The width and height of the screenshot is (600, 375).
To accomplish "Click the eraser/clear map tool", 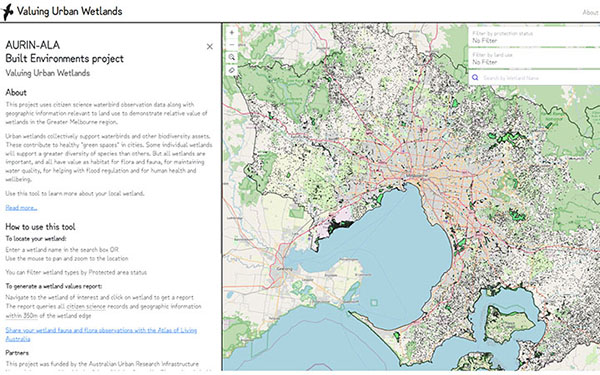I will (x=232, y=70).
